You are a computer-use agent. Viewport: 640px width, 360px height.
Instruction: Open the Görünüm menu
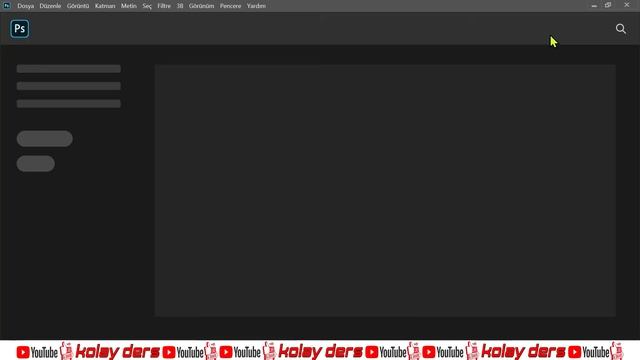click(x=201, y=6)
